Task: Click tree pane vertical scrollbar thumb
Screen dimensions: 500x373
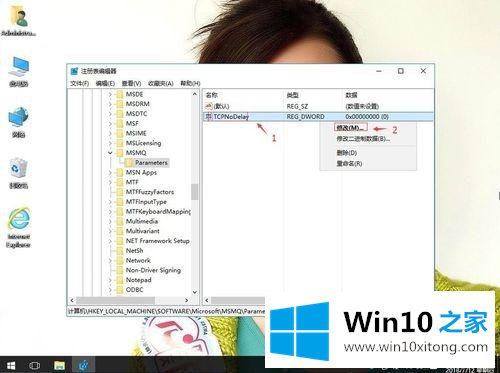Action: coord(195,192)
